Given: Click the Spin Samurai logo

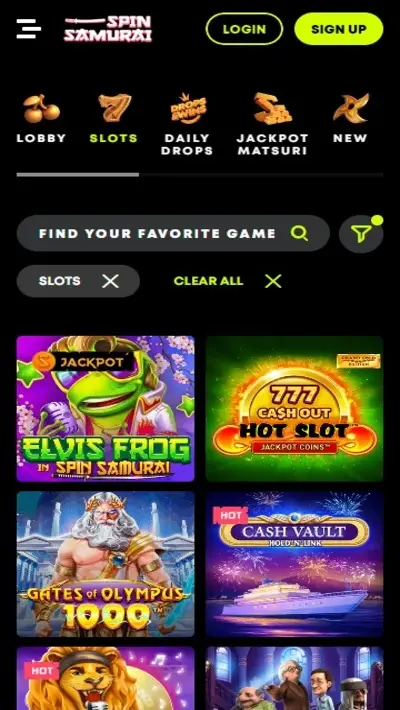Looking at the screenshot, I should (x=108, y=29).
